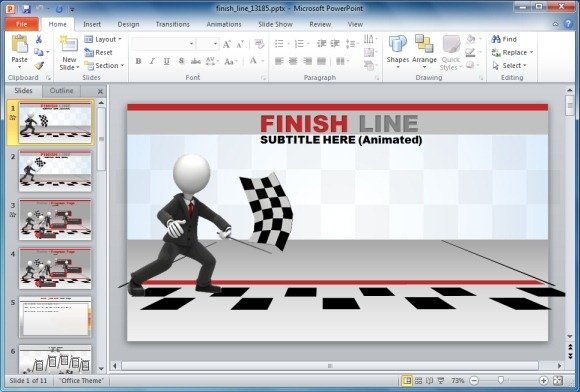Open the Layout dropdown
Viewport: 580px width, 392px height.
click(x=103, y=39)
